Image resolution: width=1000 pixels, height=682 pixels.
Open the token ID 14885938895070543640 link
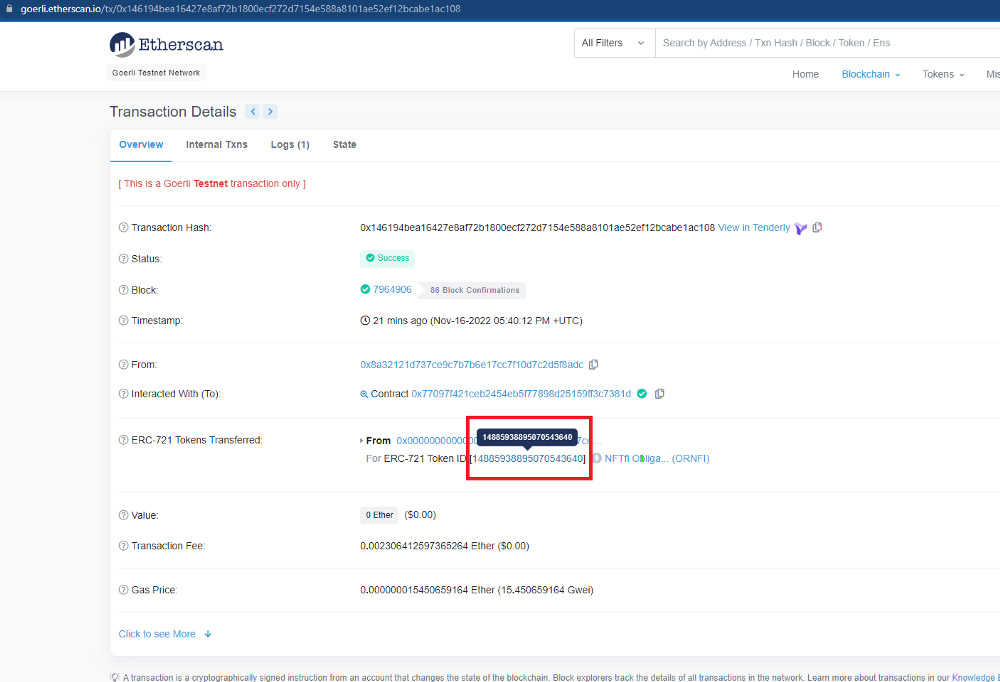tap(527, 459)
